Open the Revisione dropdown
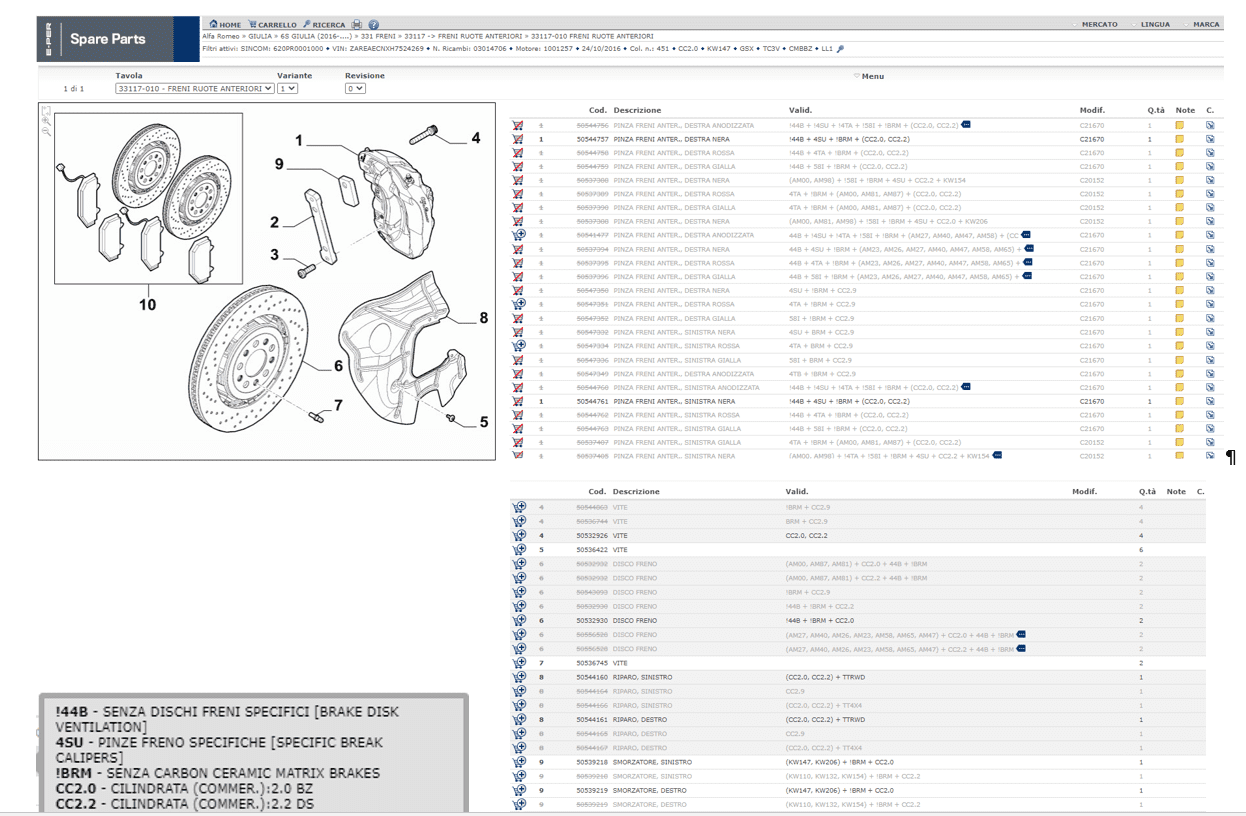 coord(355,88)
